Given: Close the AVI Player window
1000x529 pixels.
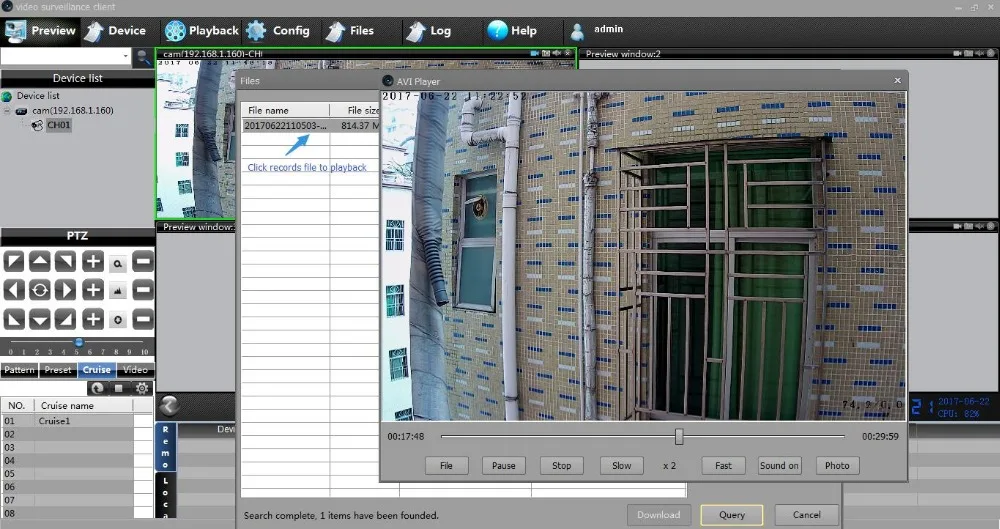Looking at the screenshot, I should (897, 80).
